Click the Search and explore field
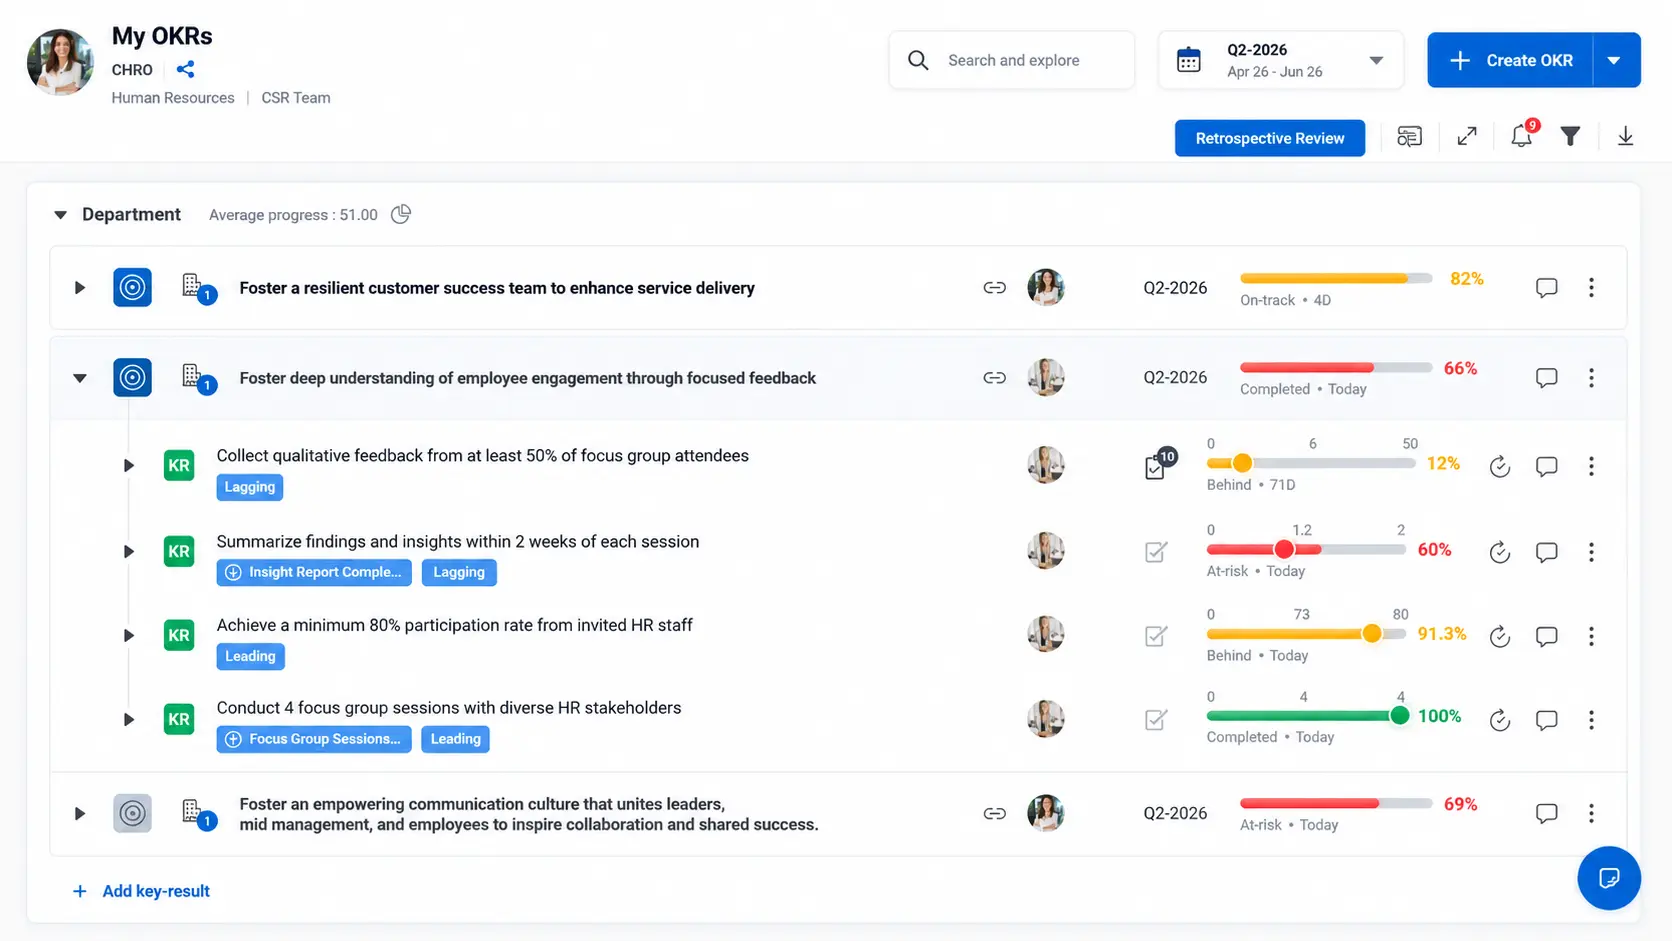This screenshot has width=1672, height=941. pos(1011,60)
